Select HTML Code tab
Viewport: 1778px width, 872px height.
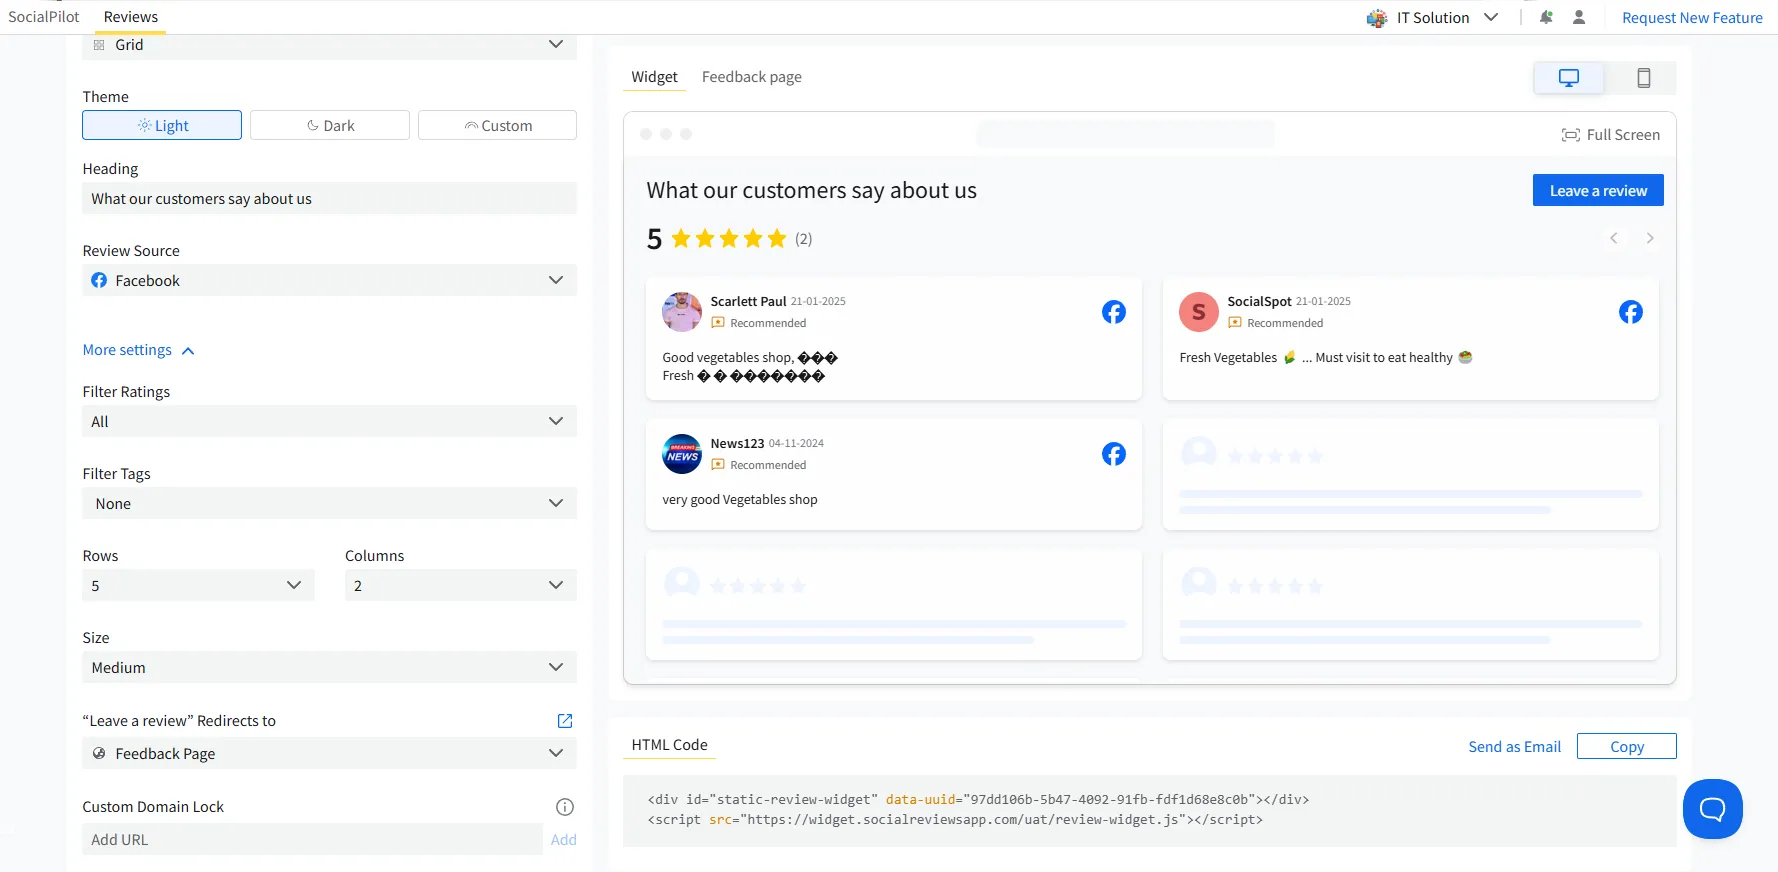pyautogui.click(x=670, y=745)
